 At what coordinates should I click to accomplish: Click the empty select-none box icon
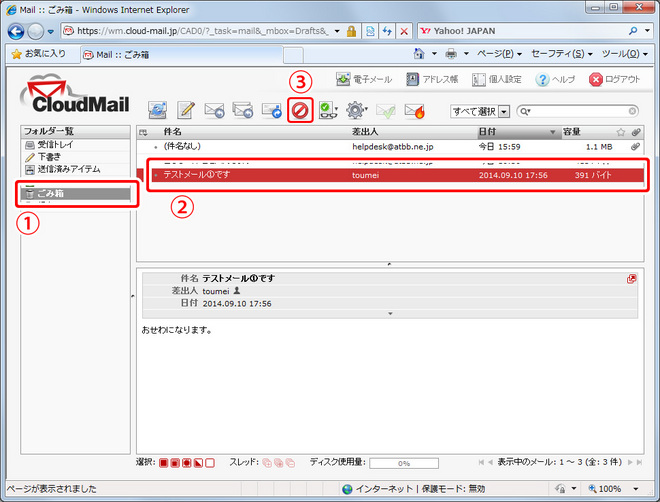coord(210,463)
